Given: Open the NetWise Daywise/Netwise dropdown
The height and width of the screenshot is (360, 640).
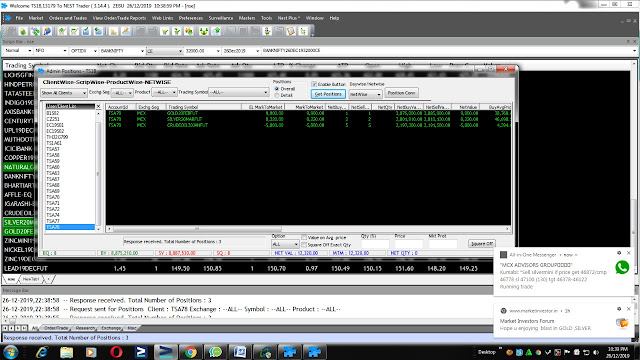Looking at the screenshot, I should [365, 94].
